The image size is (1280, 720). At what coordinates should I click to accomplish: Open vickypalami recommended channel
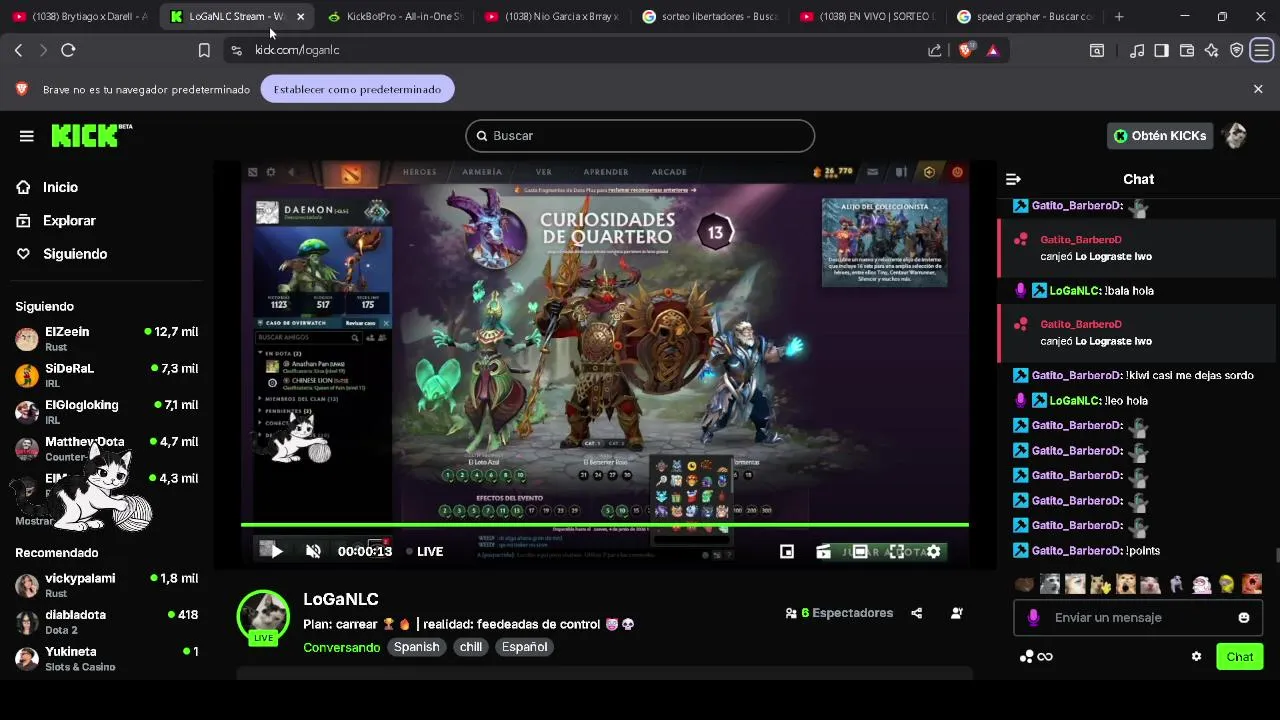click(x=106, y=585)
